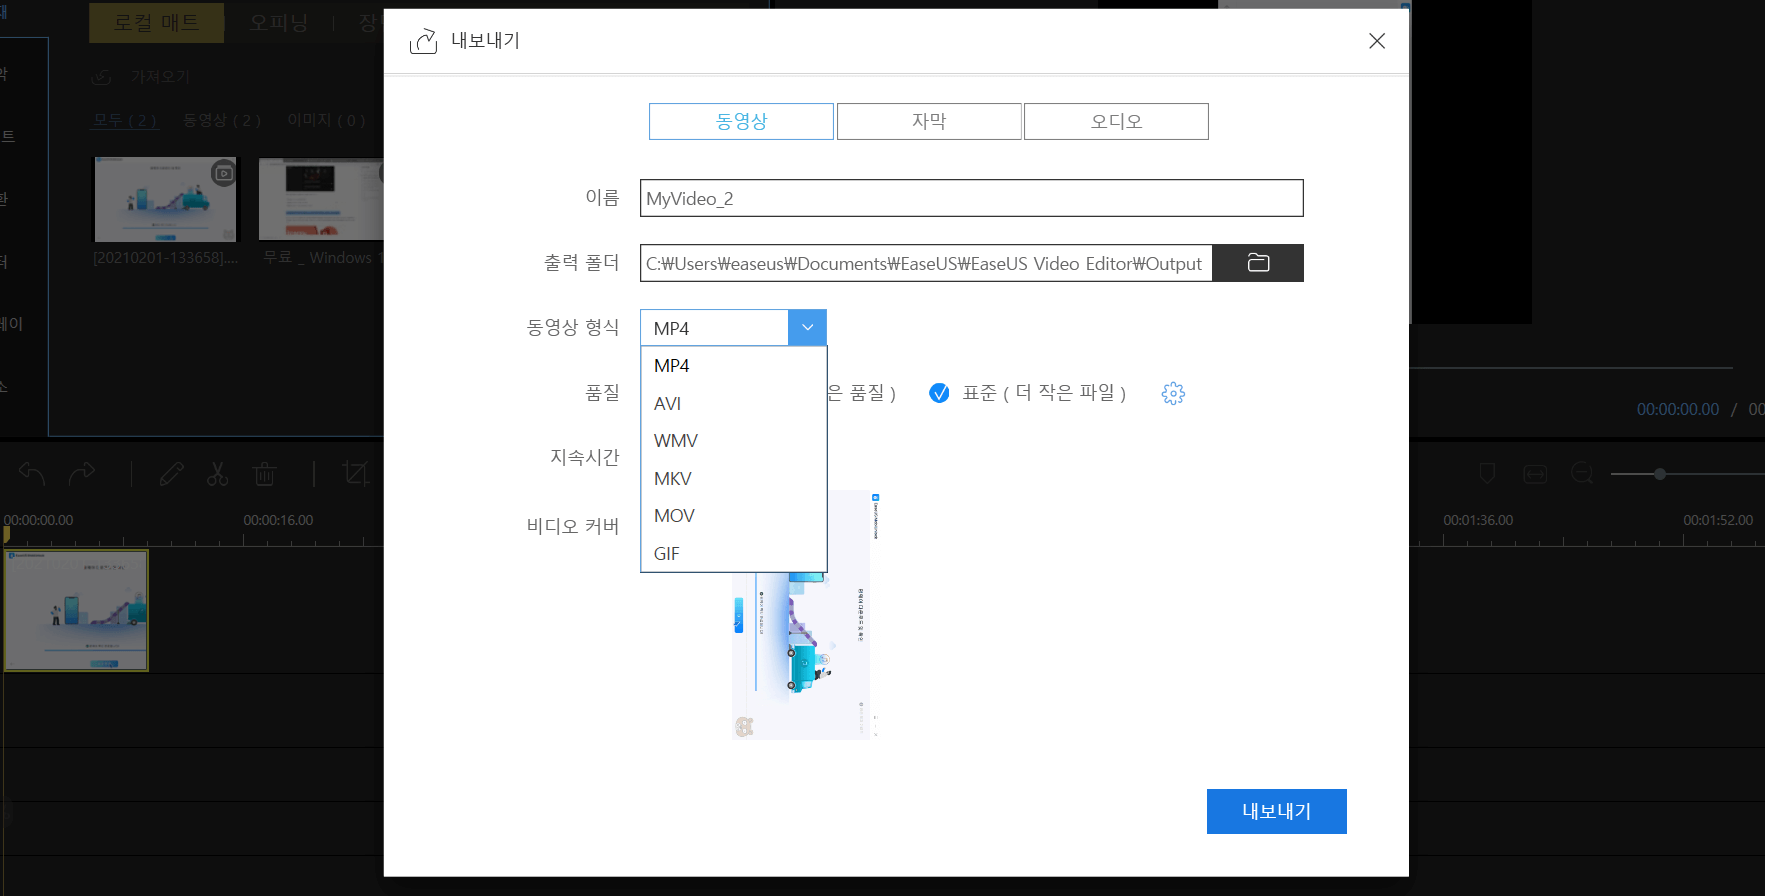The width and height of the screenshot is (1765, 896).
Task: Select the 표준 quality radio option
Action: (939, 393)
